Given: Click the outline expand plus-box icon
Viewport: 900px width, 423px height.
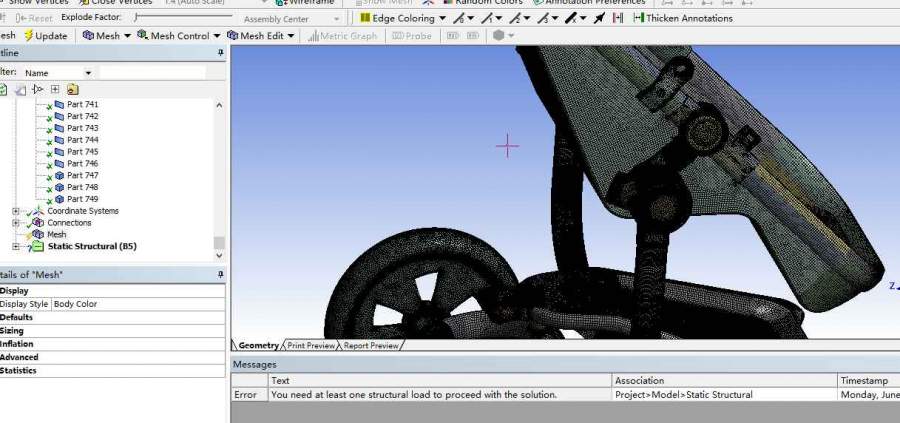Looking at the screenshot, I should 55,90.
